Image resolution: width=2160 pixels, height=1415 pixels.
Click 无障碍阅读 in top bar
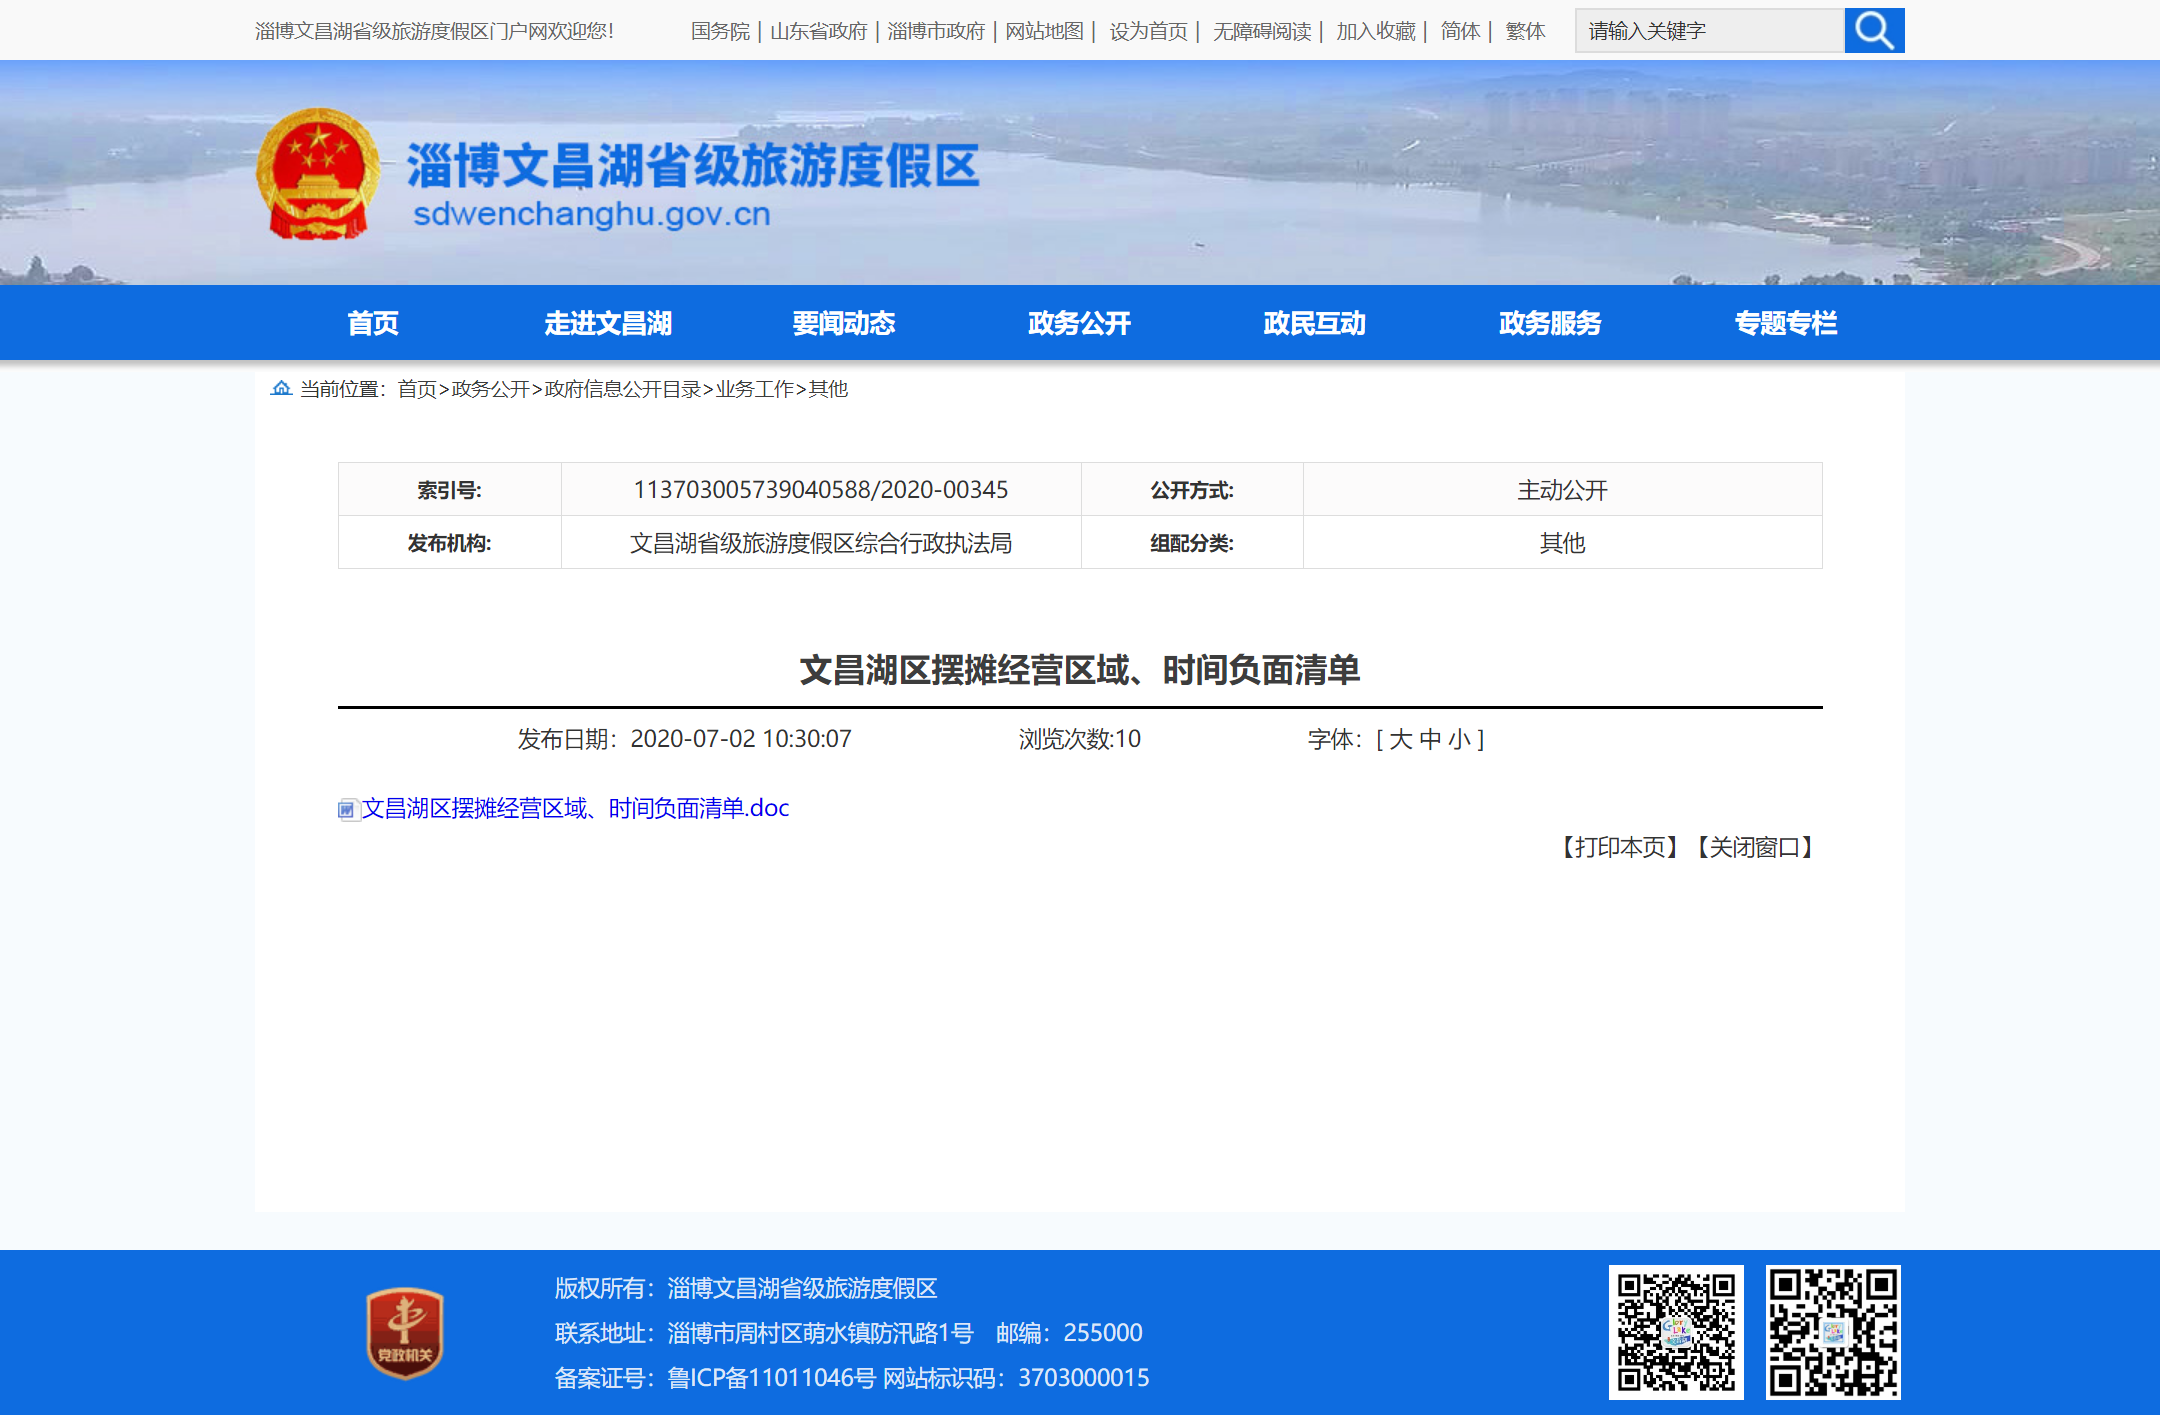pyautogui.click(x=1261, y=31)
